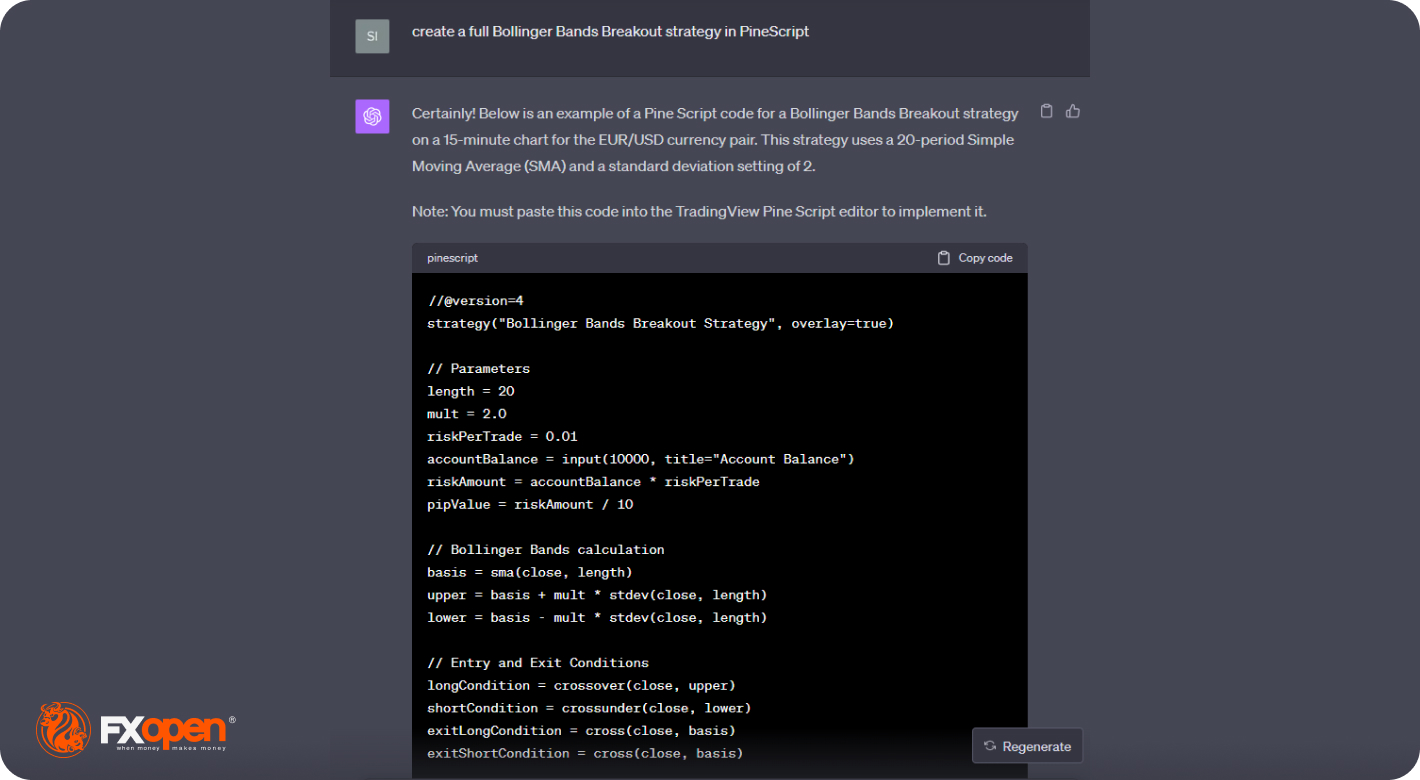Click the '// Bollinger Bands calculation' comment

coord(545,550)
